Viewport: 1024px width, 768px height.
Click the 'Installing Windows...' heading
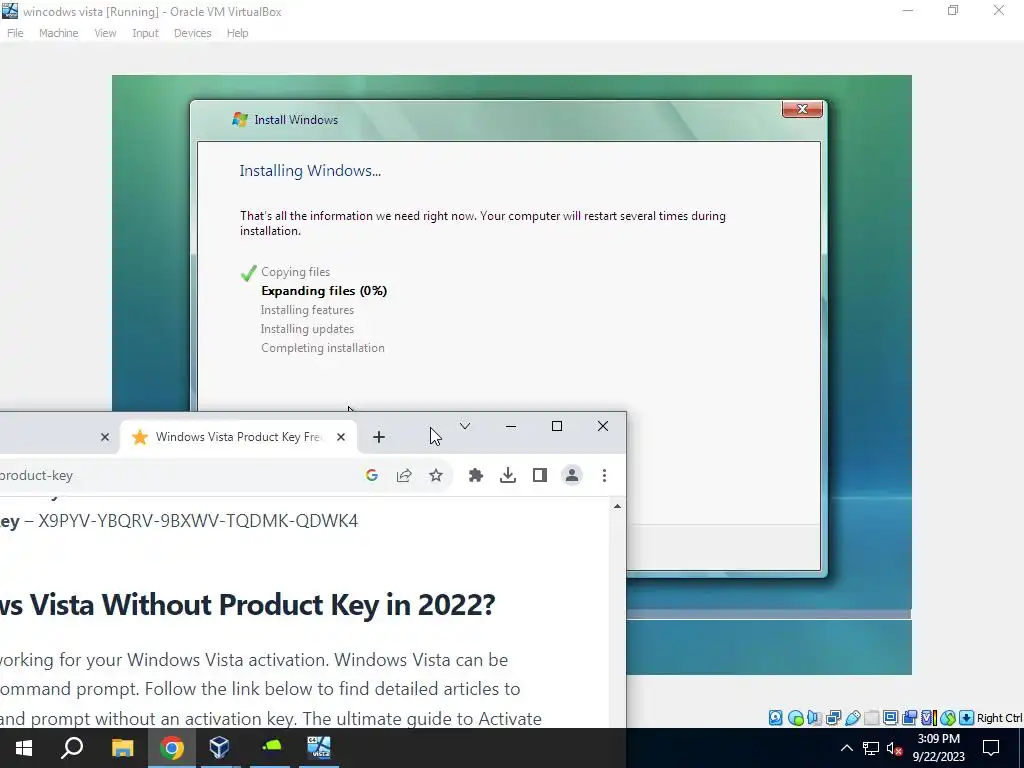click(x=310, y=170)
